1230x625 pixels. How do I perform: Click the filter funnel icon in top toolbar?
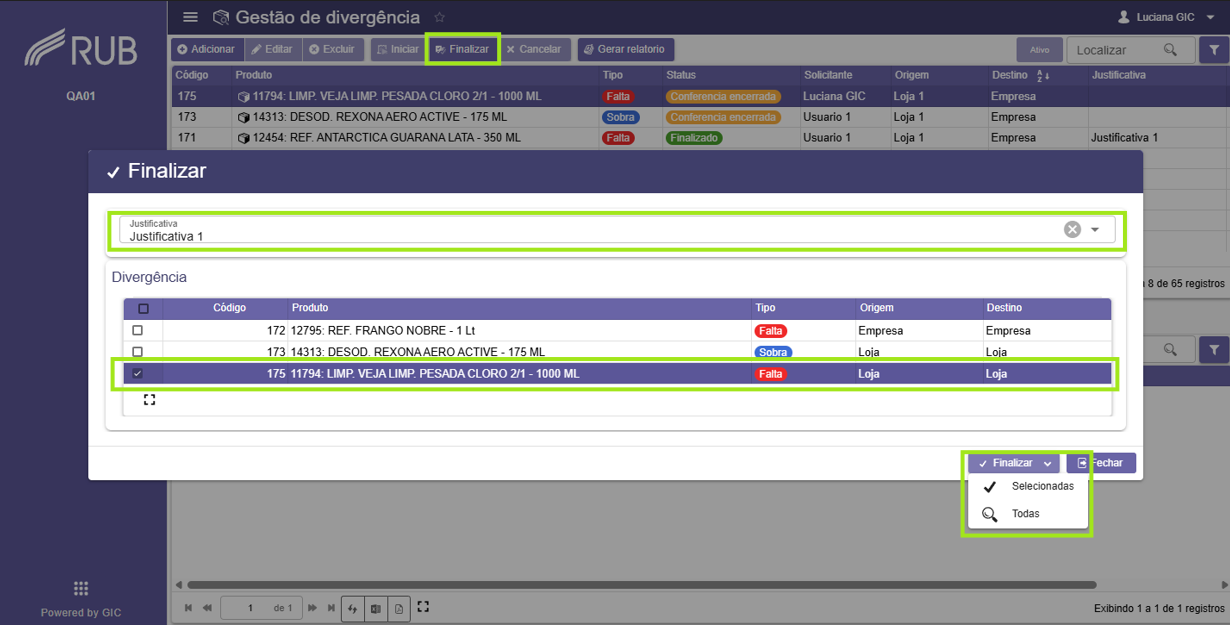(x=1214, y=49)
